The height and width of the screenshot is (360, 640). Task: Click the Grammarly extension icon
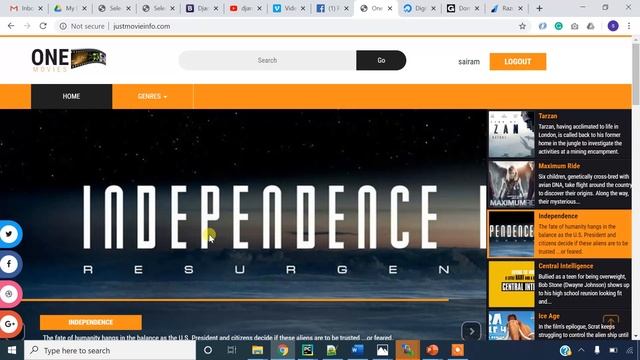pyautogui.click(x=558, y=26)
